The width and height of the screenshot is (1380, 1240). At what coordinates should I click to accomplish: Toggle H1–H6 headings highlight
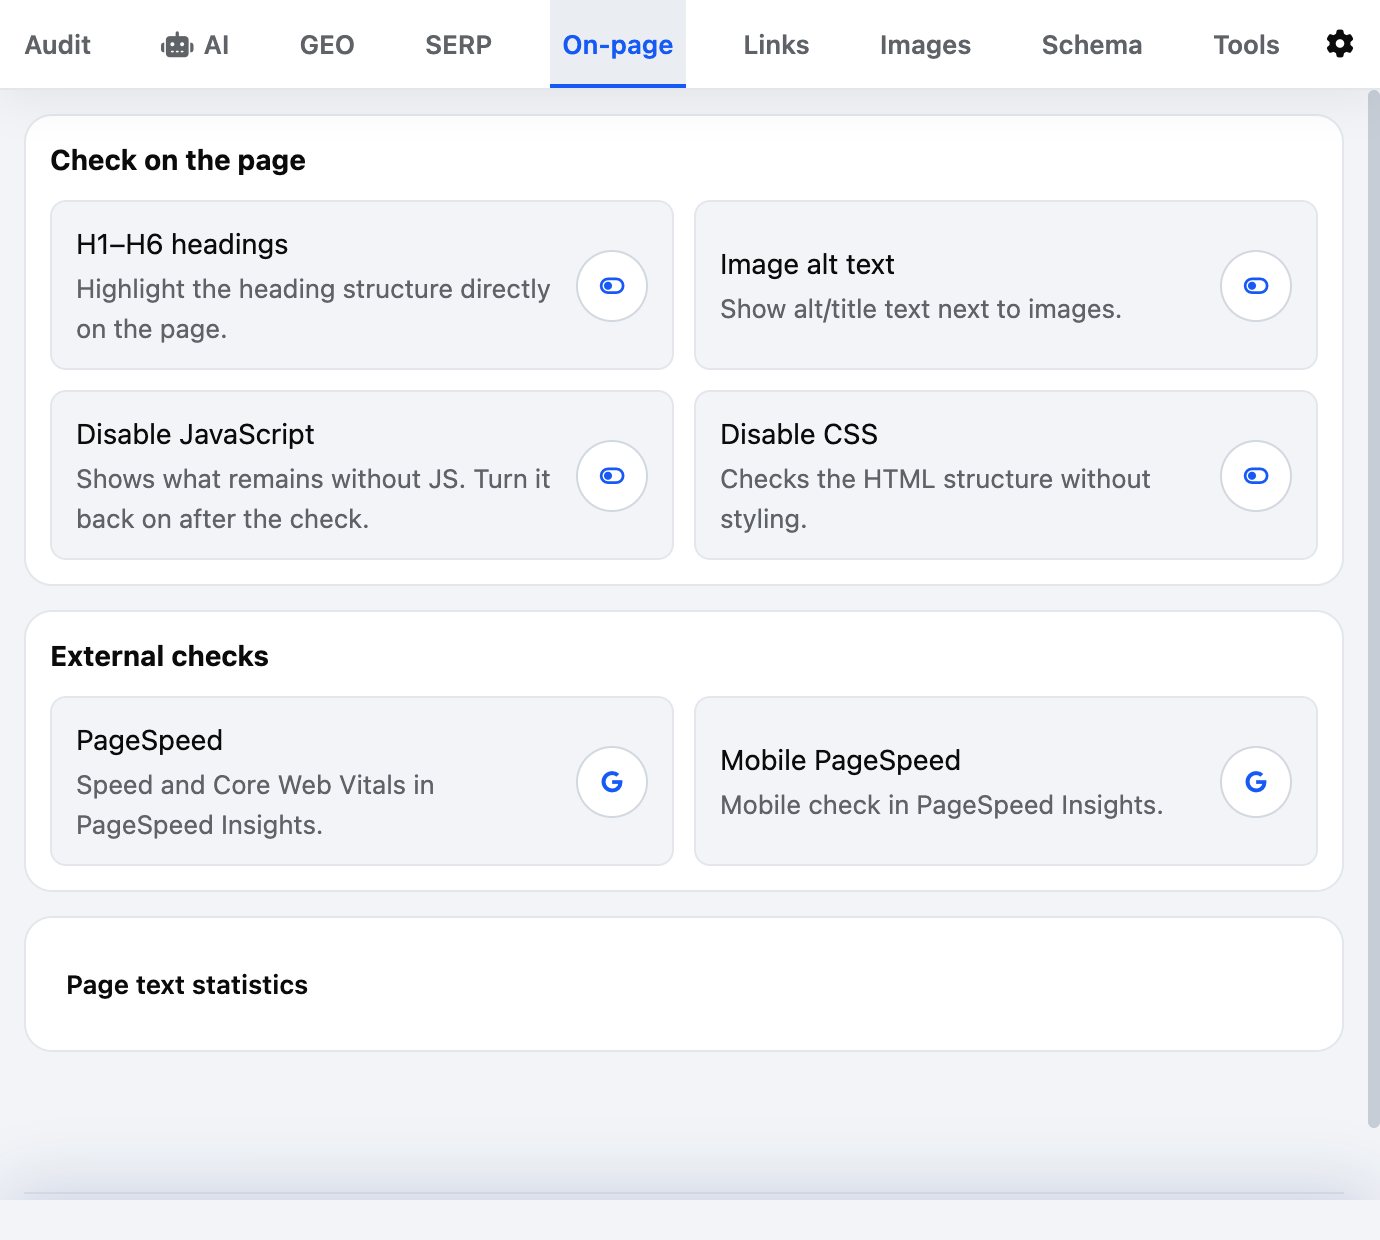pos(612,286)
